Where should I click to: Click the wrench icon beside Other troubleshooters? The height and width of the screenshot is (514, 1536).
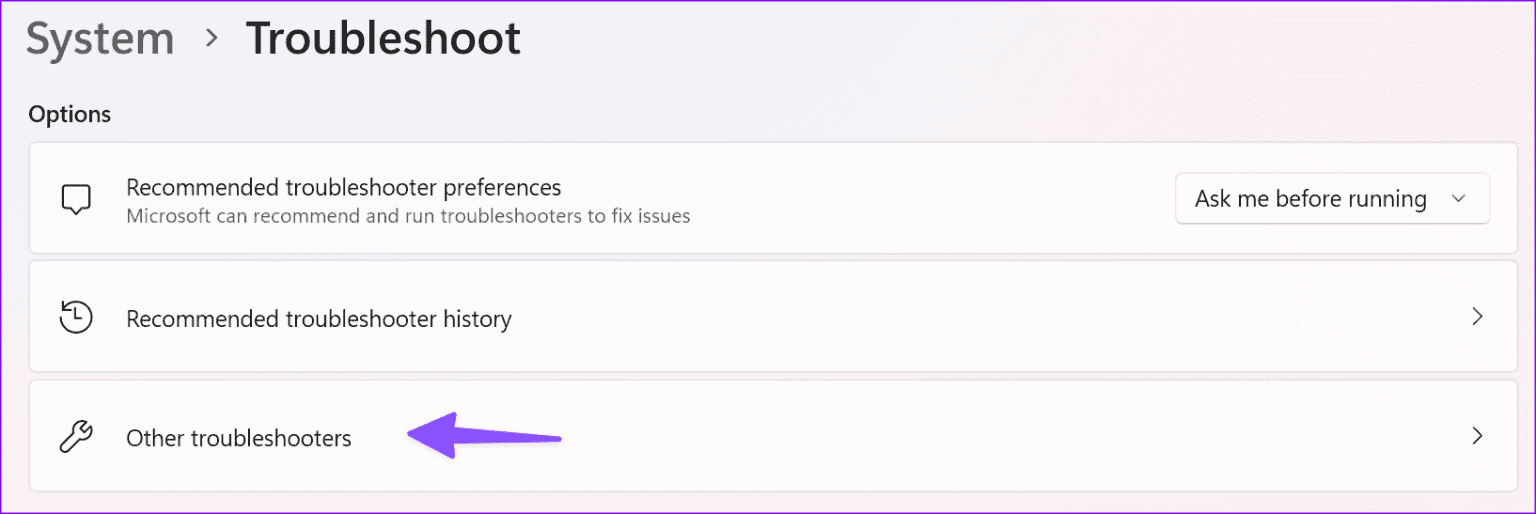(x=76, y=437)
